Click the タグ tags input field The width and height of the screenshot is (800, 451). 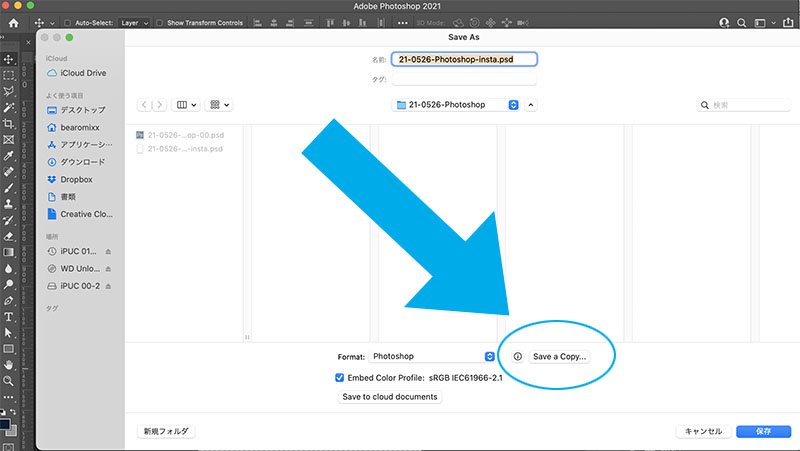point(464,80)
